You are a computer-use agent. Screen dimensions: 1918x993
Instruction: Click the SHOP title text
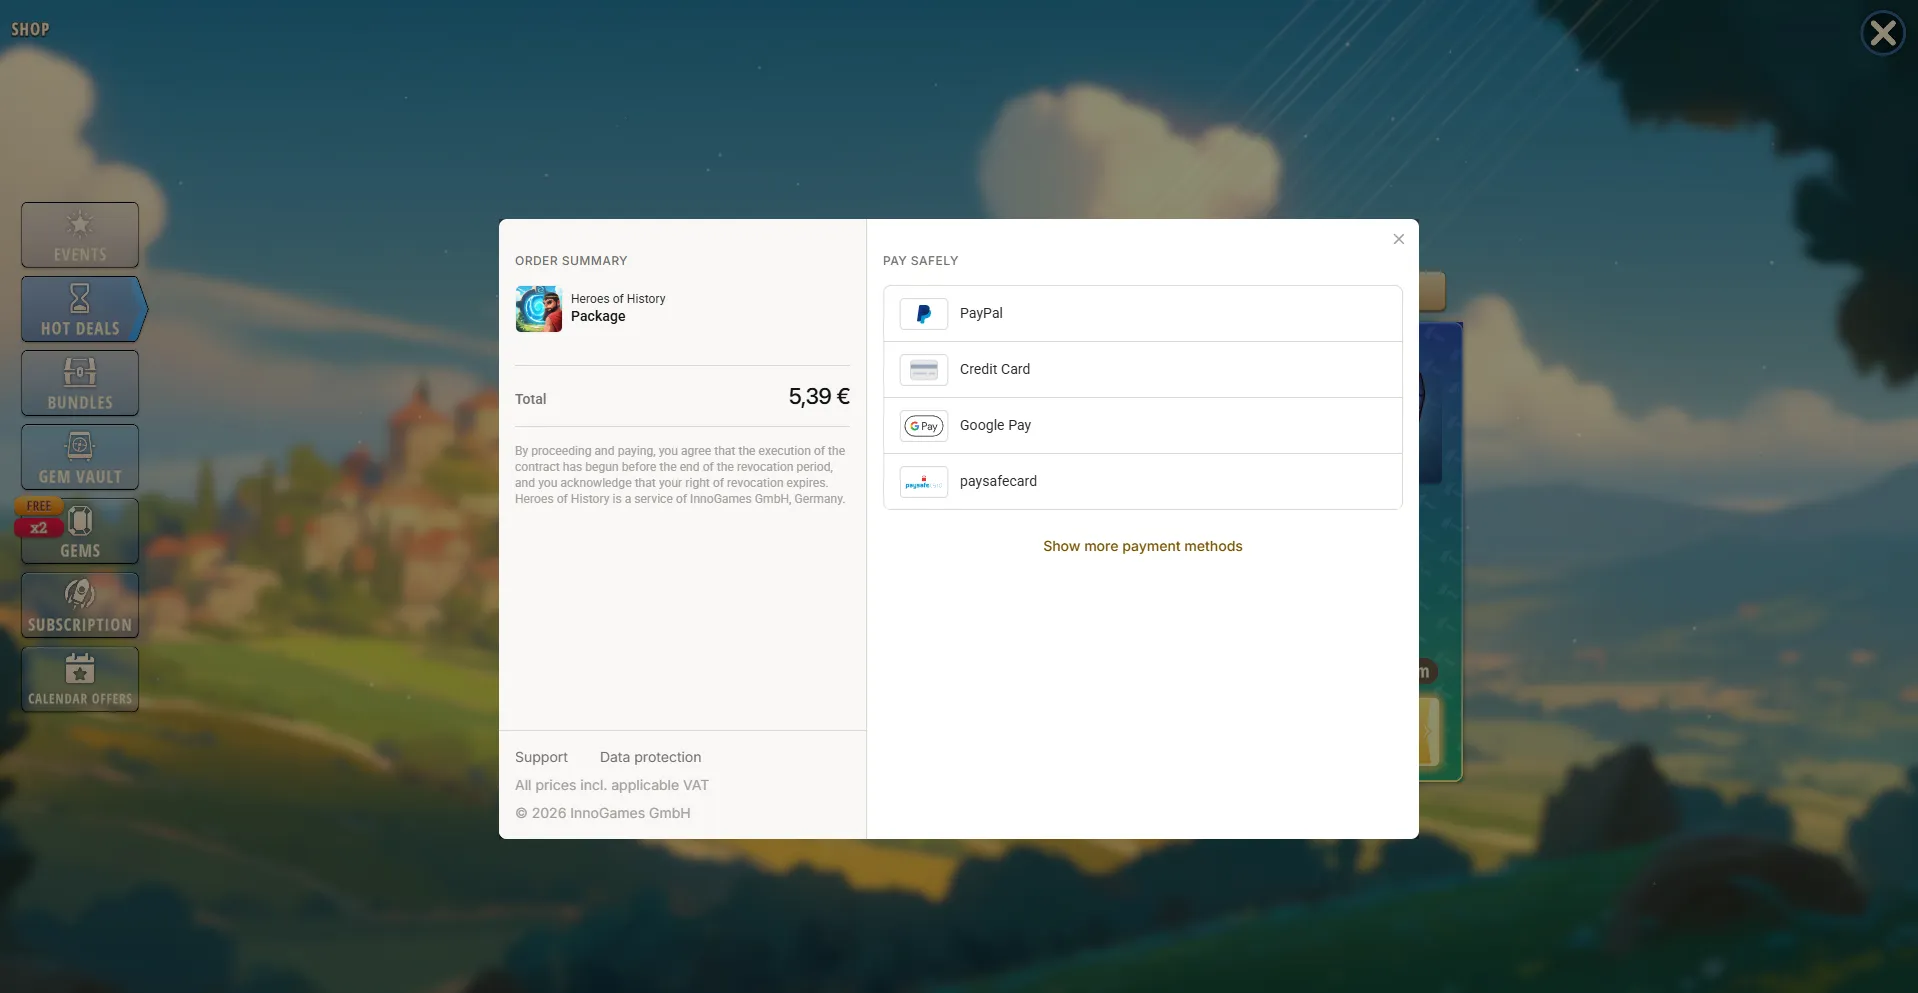pyautogui.click(x=30, y=30)
